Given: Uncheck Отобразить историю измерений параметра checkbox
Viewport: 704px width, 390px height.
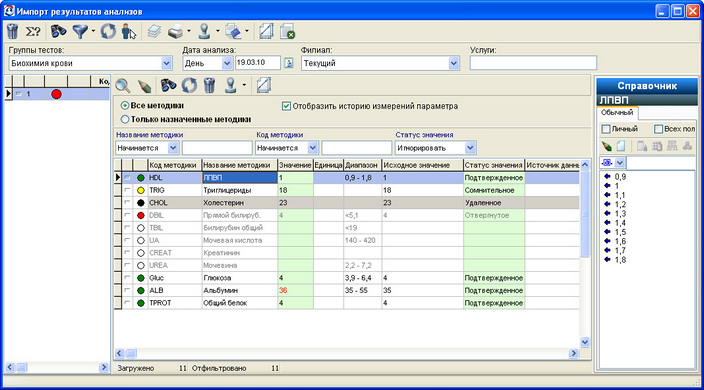Looking at the screenshot, I should (x=286, y=106).
